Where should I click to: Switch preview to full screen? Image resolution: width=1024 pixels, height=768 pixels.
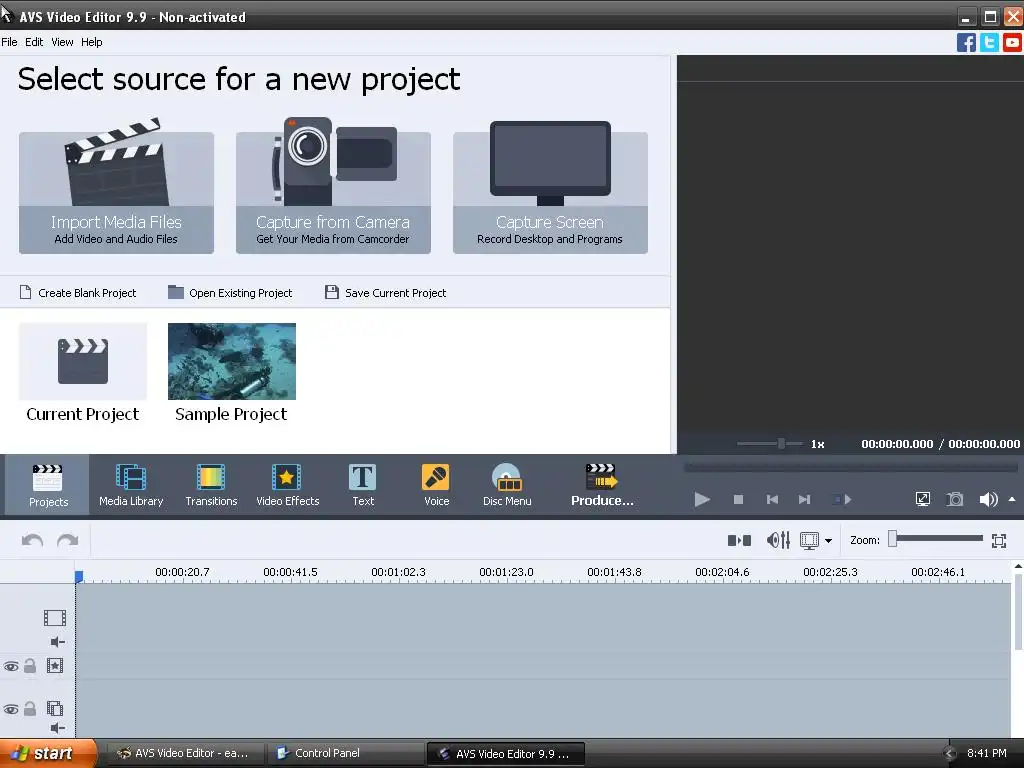point(922,500)
